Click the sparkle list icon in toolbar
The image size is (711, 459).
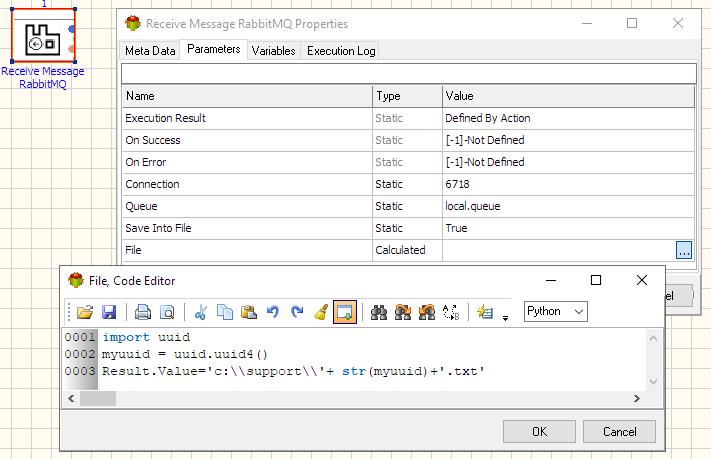pos(485,312)
